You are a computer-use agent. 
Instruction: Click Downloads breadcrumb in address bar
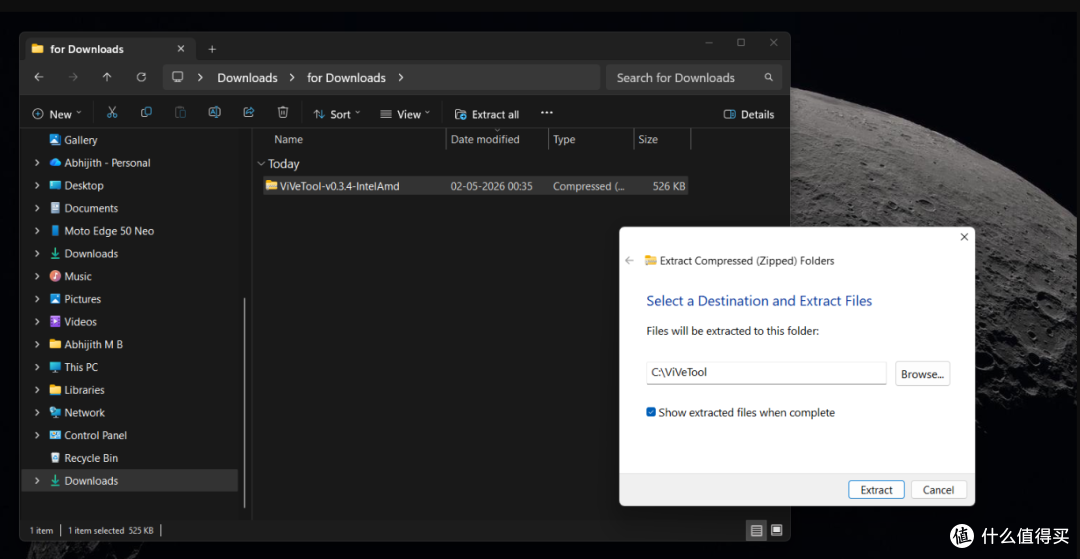tap(247, 78)
